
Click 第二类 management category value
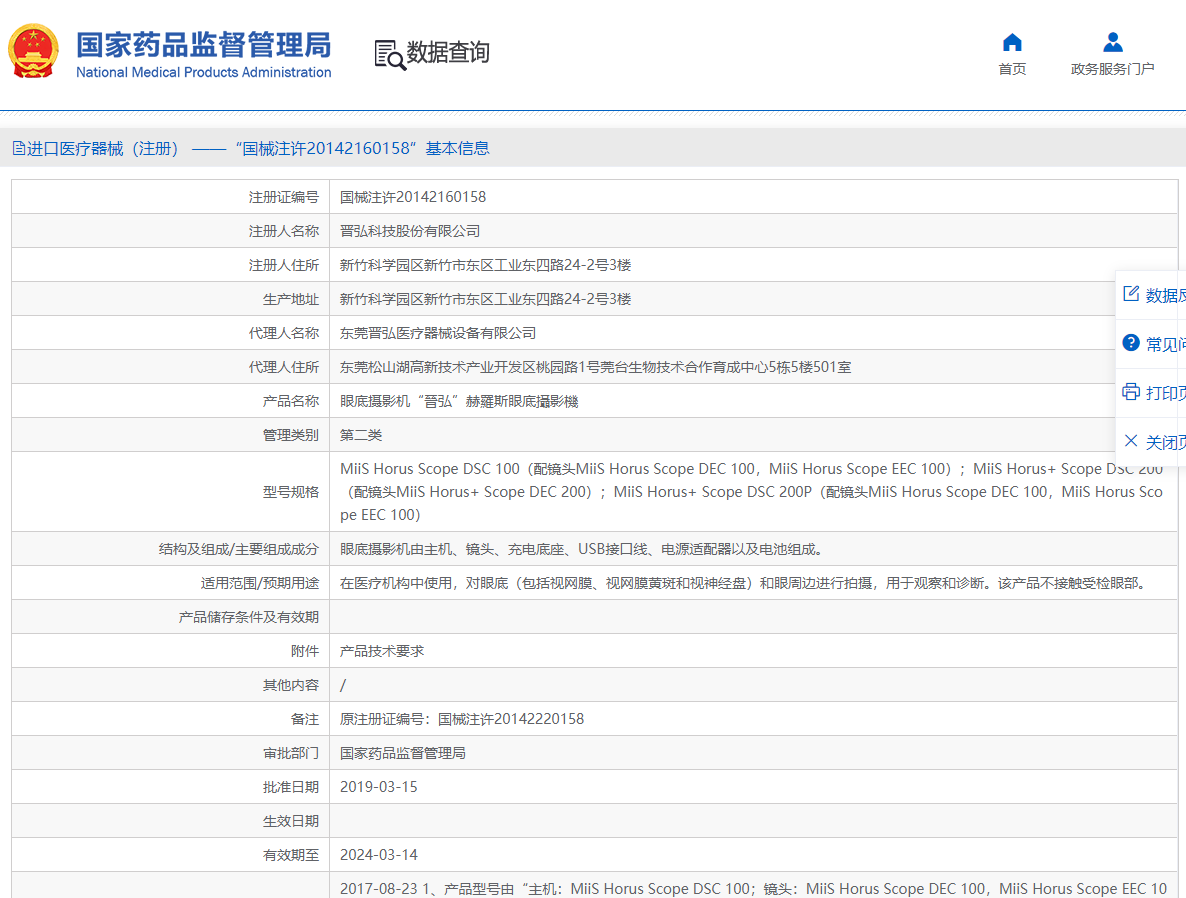(361, 435)
